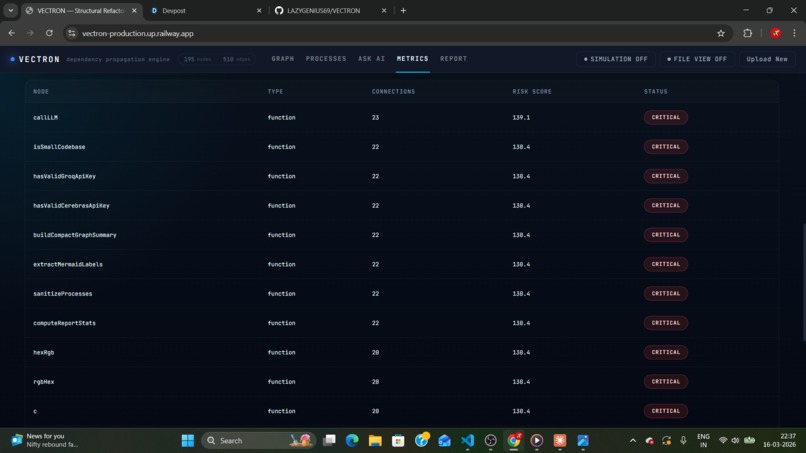This screenshot has width=806, height=453.
Task: Open the PROCESSES tab
Action: (326, 59)
